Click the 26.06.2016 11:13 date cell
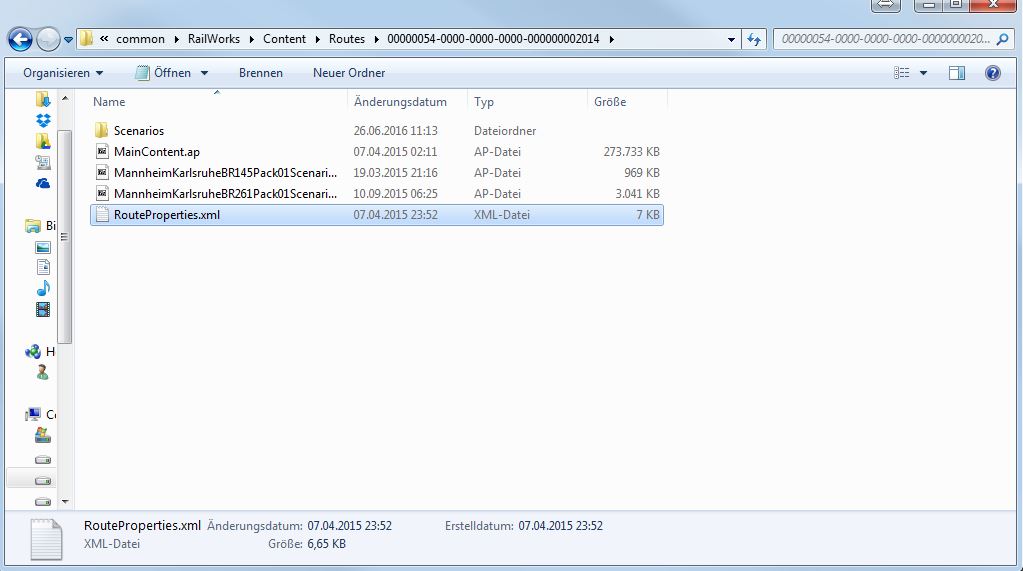The height and width of the screenshot is (571, 1023). (x=395, y=131)
